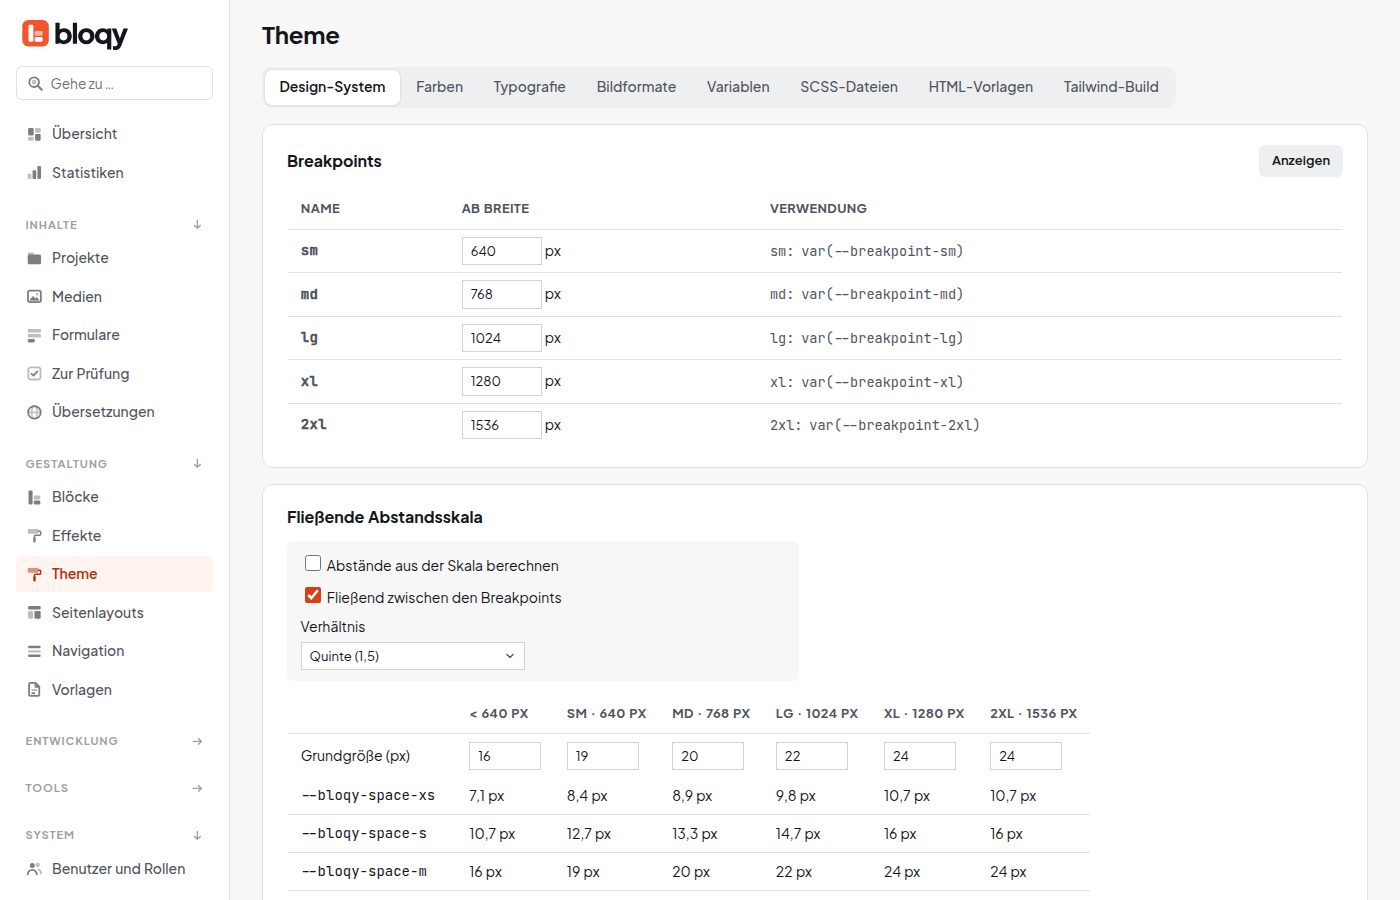Screen dimensions: 1400x900
Task: Click the Effekte paint roller icon
Action: [34, 536]
